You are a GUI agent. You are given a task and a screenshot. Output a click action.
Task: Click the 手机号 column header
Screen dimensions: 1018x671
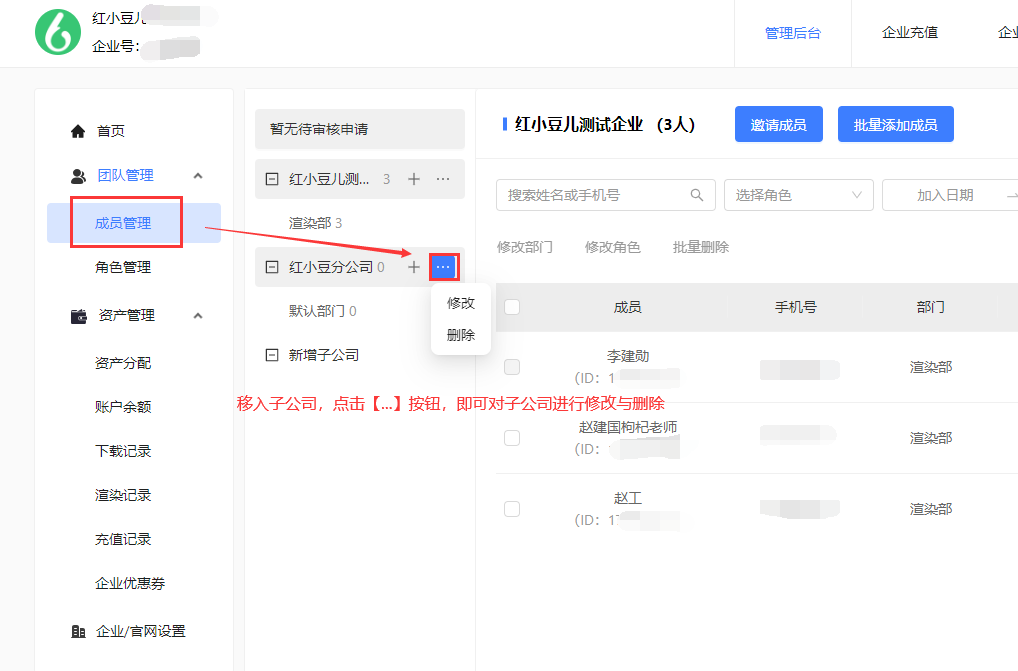[x=795, y=307]
